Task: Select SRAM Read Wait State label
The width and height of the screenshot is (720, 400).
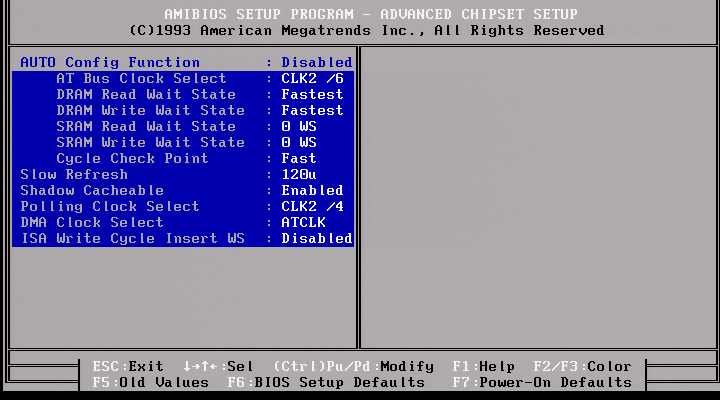Action: coord(146,126)
